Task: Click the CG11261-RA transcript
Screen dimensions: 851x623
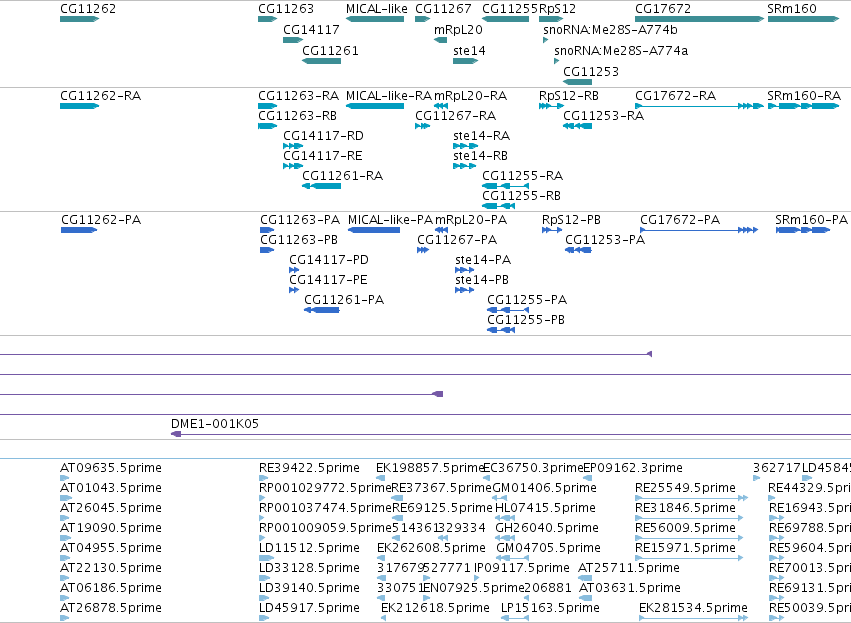Action: pos(321,186)
